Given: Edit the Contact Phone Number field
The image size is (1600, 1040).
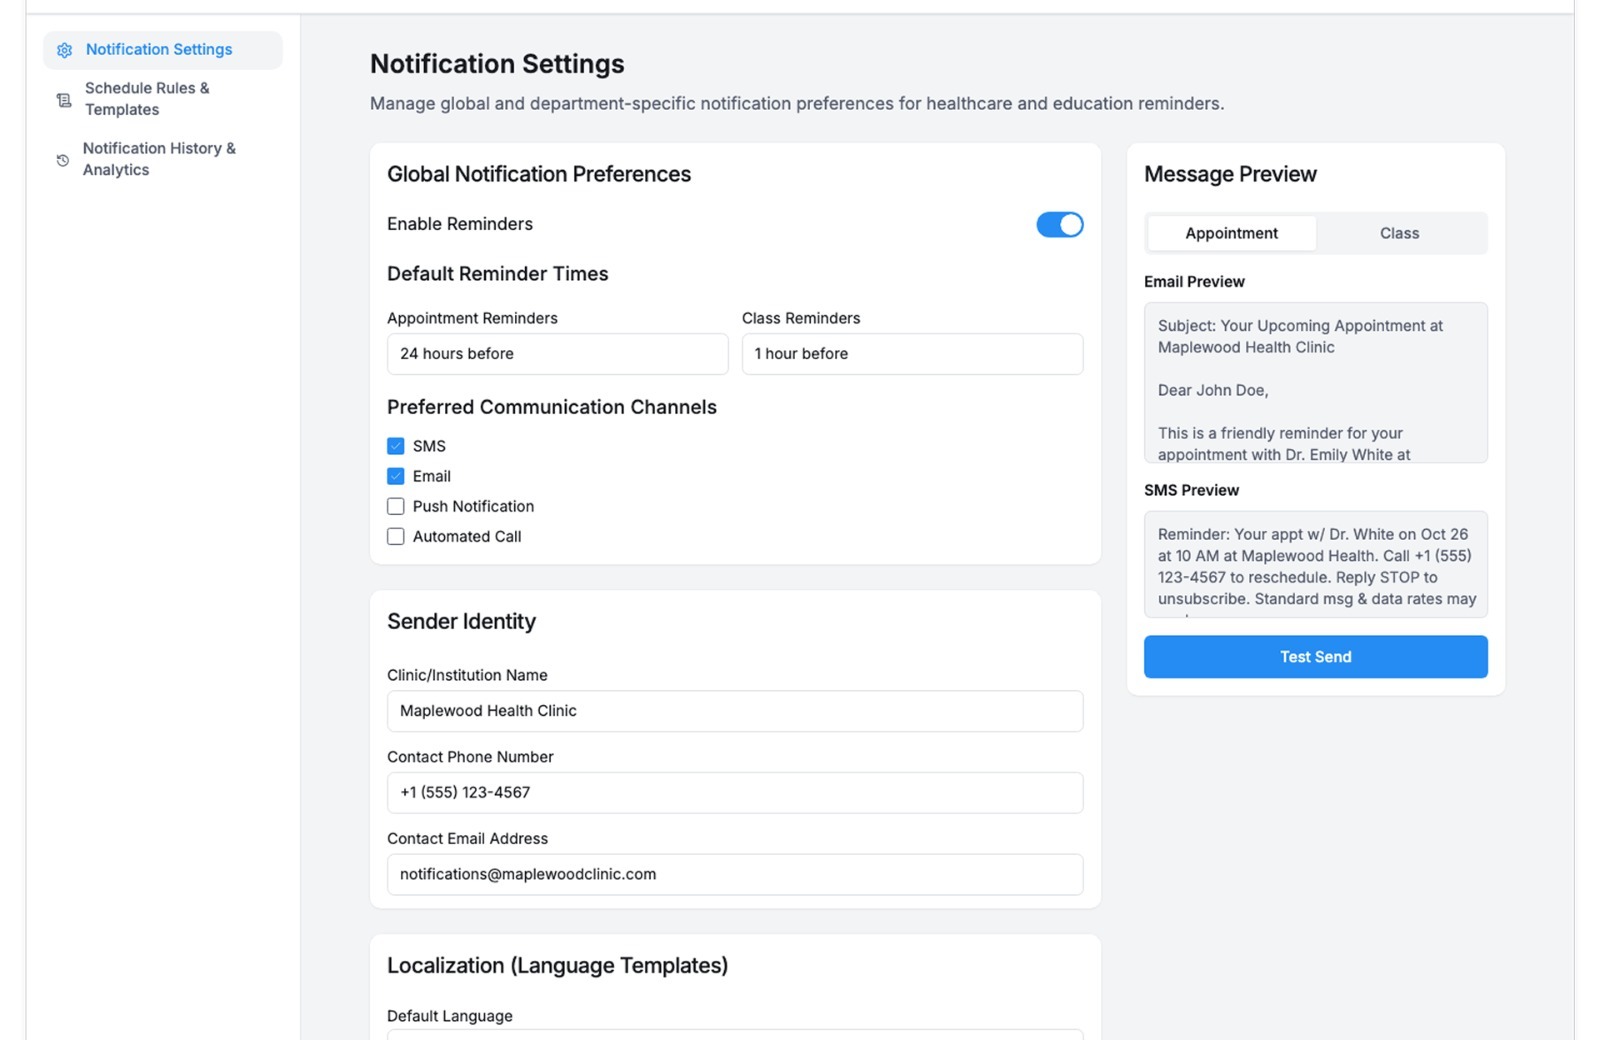Looking at the screenshot, I should point(734,793).
